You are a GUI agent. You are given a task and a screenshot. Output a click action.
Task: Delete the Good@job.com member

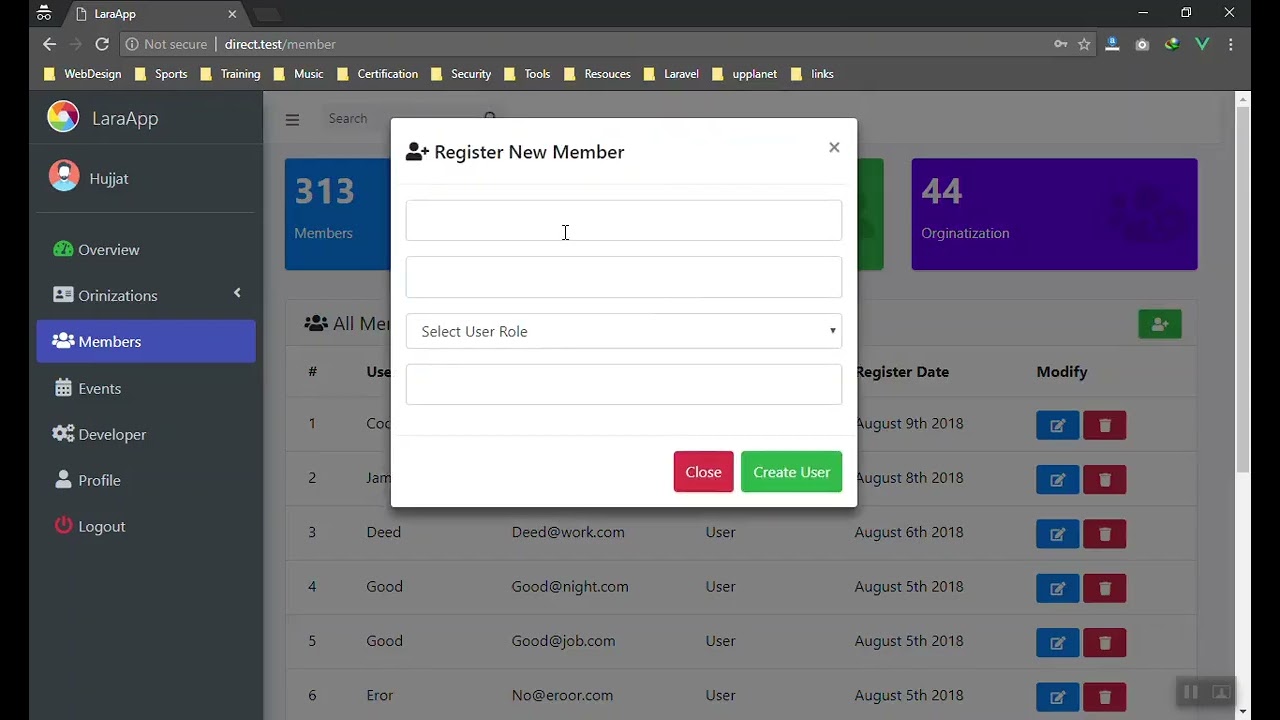(x=1105, y=642)
